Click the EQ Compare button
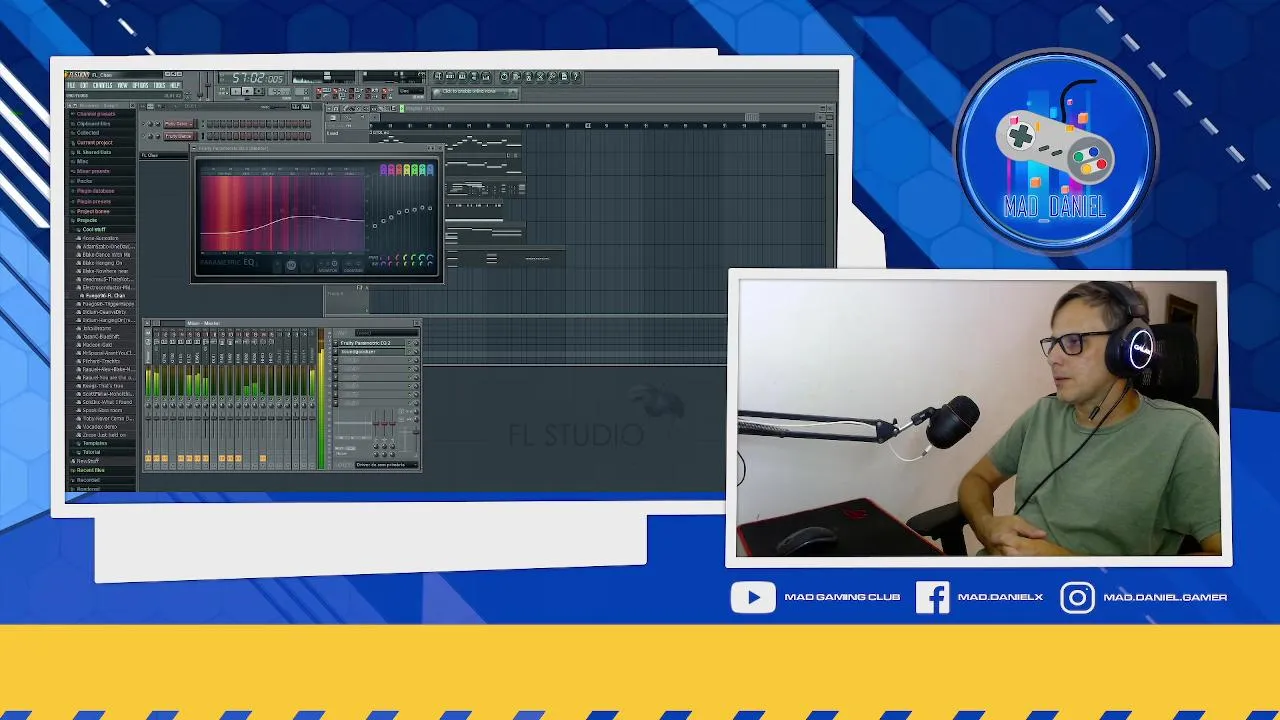Viewport: 1280px width, 720px height. pyautogui.click(x=353, y=266)
